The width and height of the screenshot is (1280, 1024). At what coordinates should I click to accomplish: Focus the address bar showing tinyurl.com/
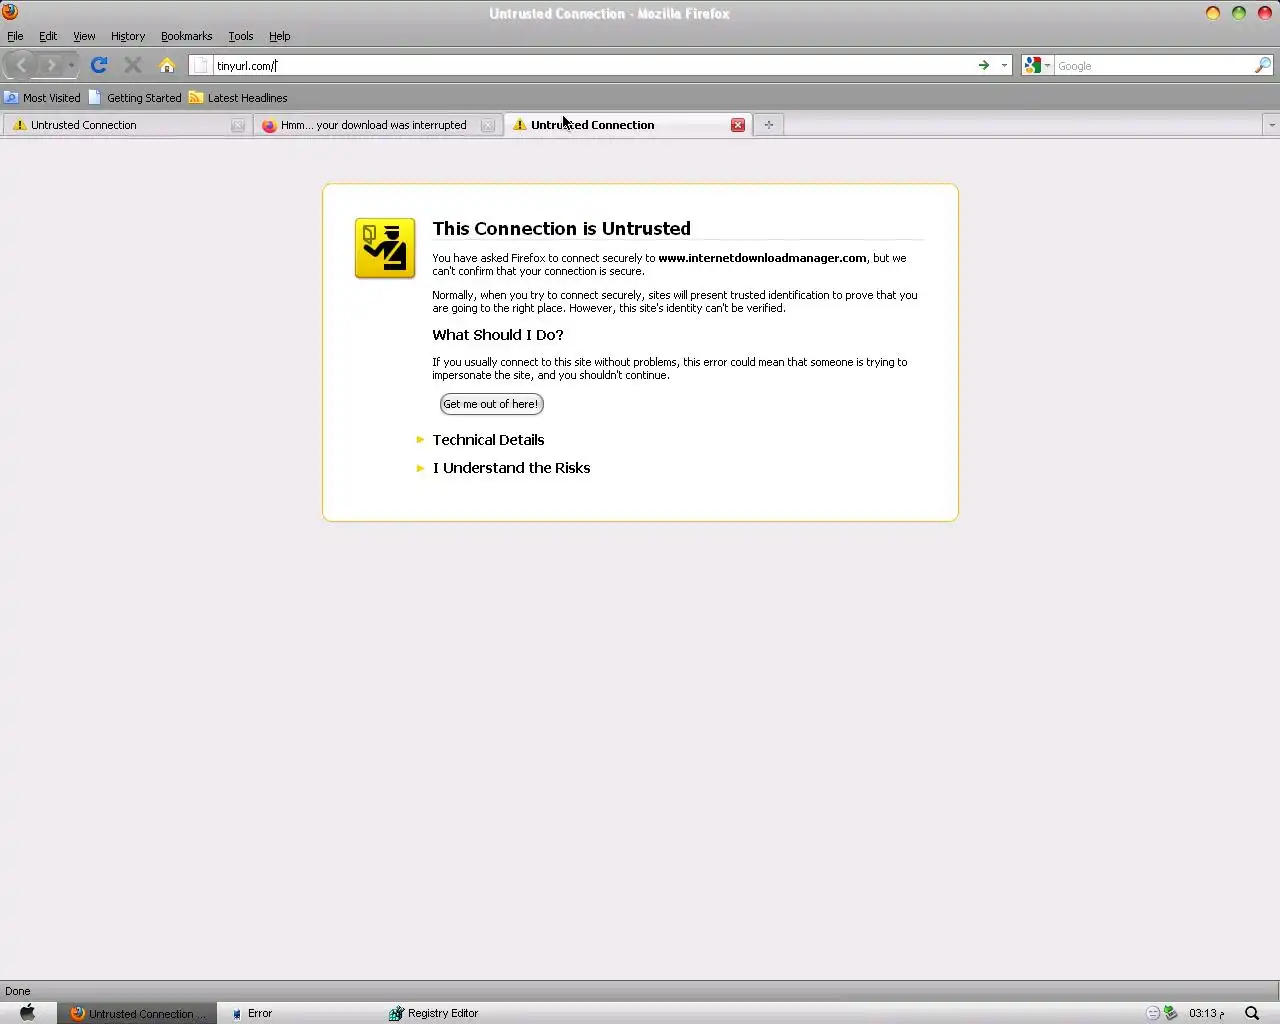(x=592, y=65)
